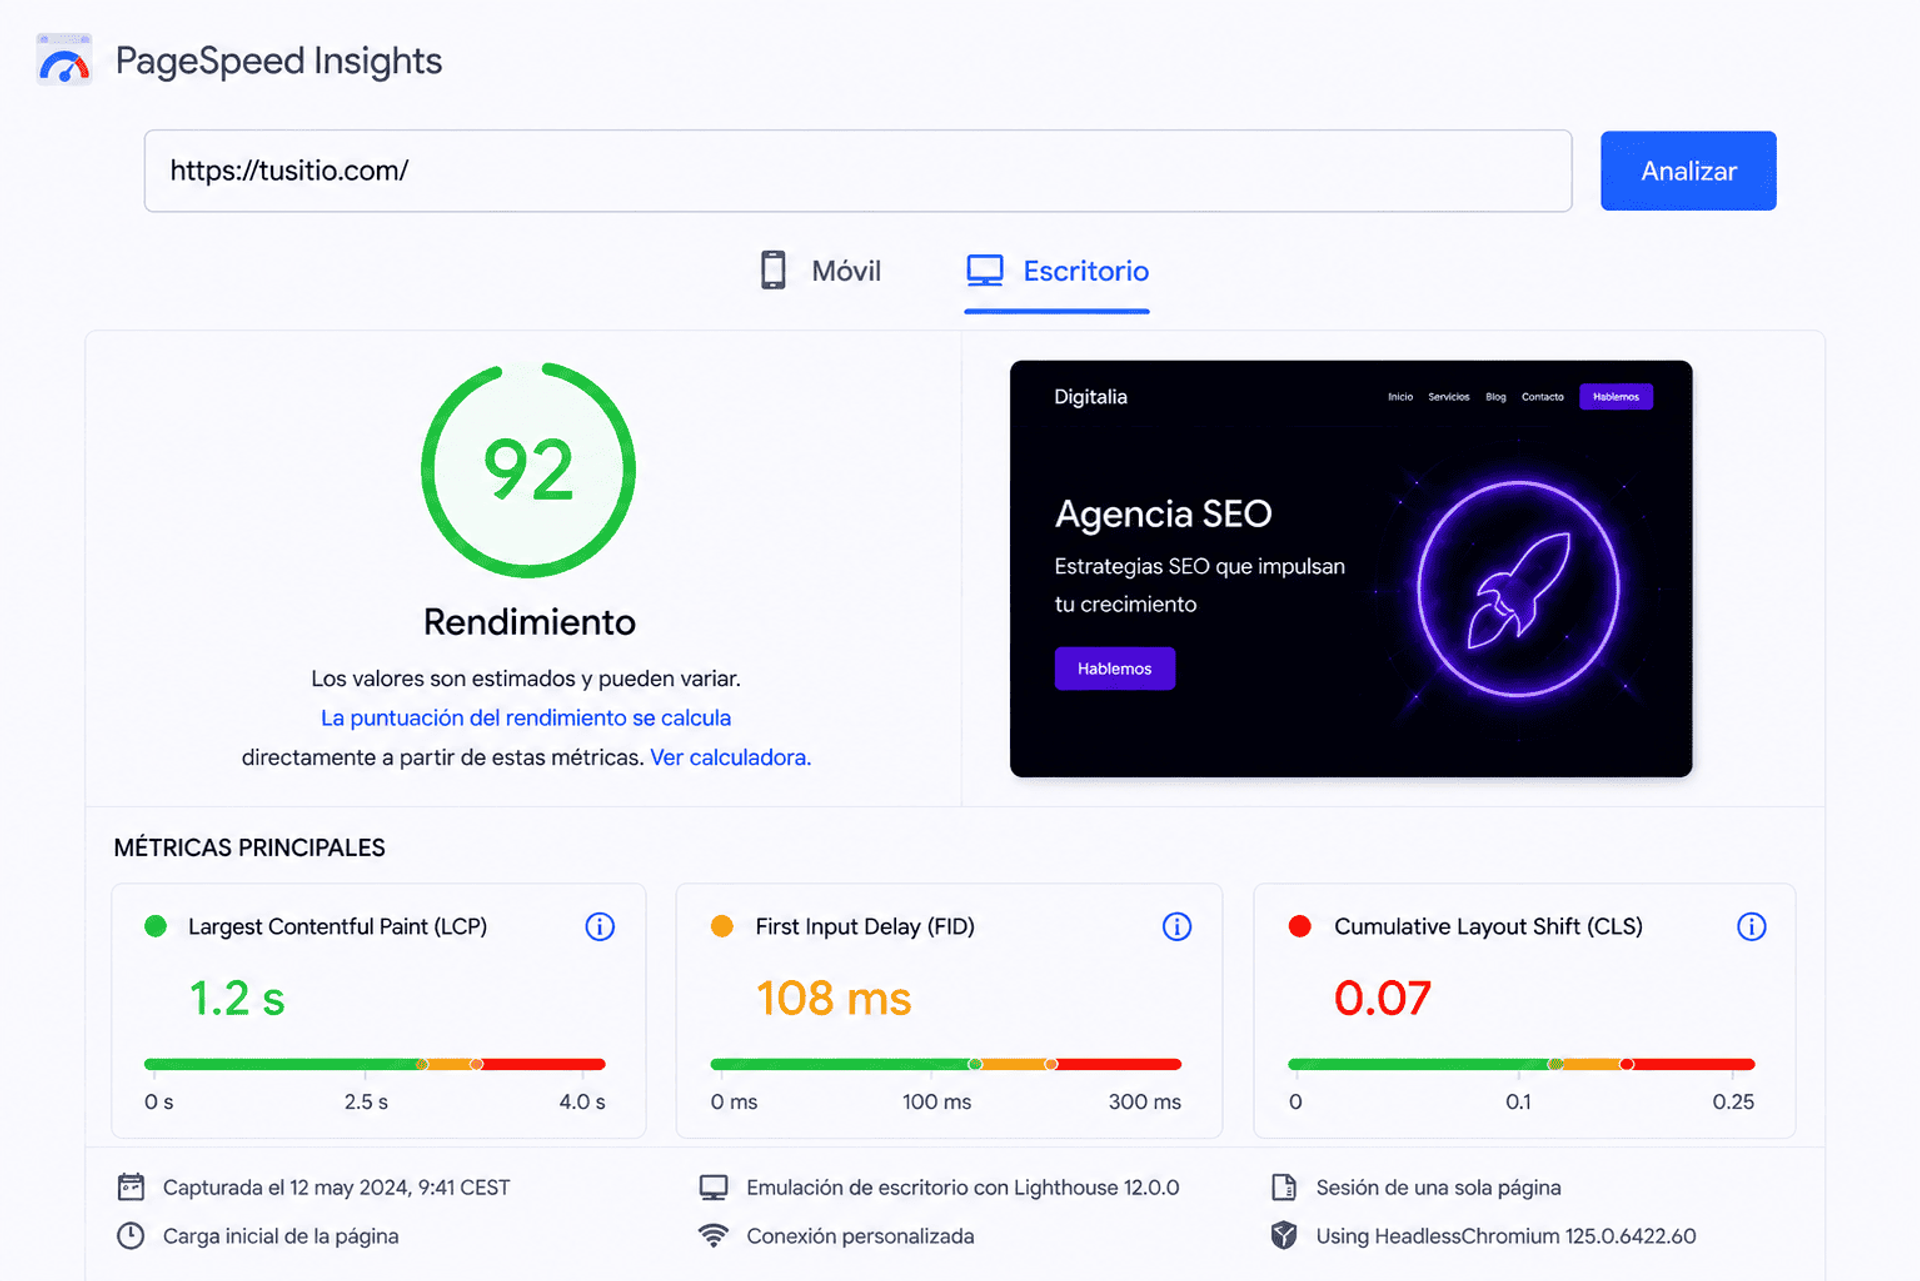Click Hablemos in the preview navigation bar
The image size is (1920, 1281).
click(1616, 397)
